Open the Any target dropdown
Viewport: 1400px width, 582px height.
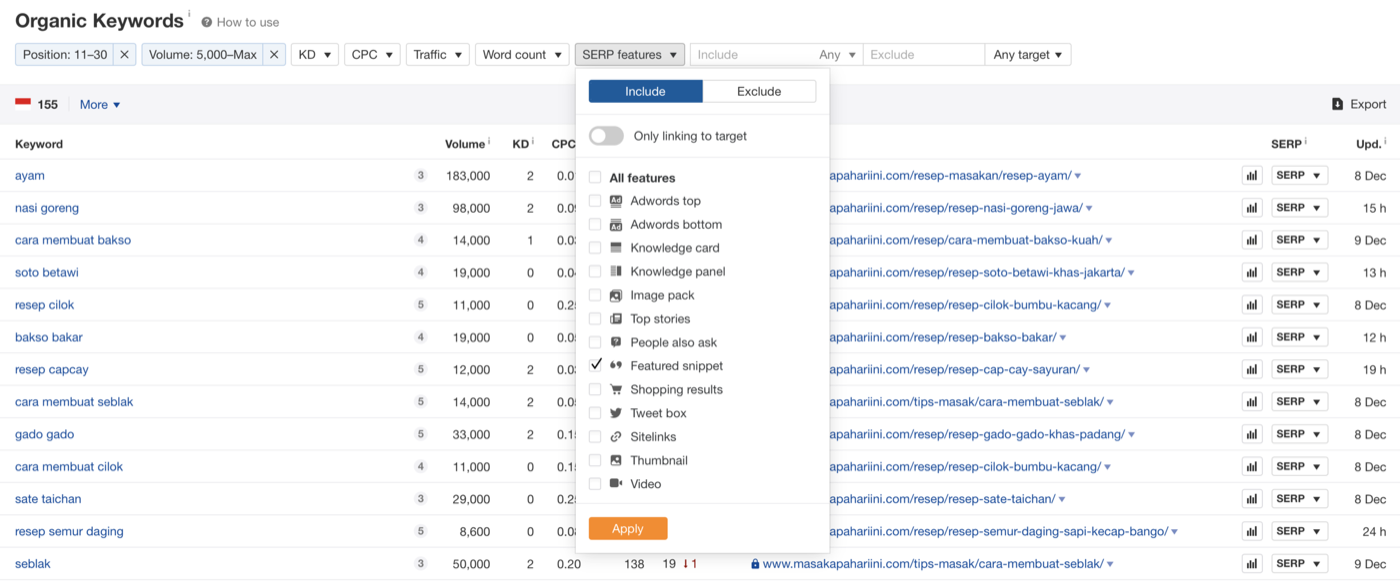[x=1028, y=55]
